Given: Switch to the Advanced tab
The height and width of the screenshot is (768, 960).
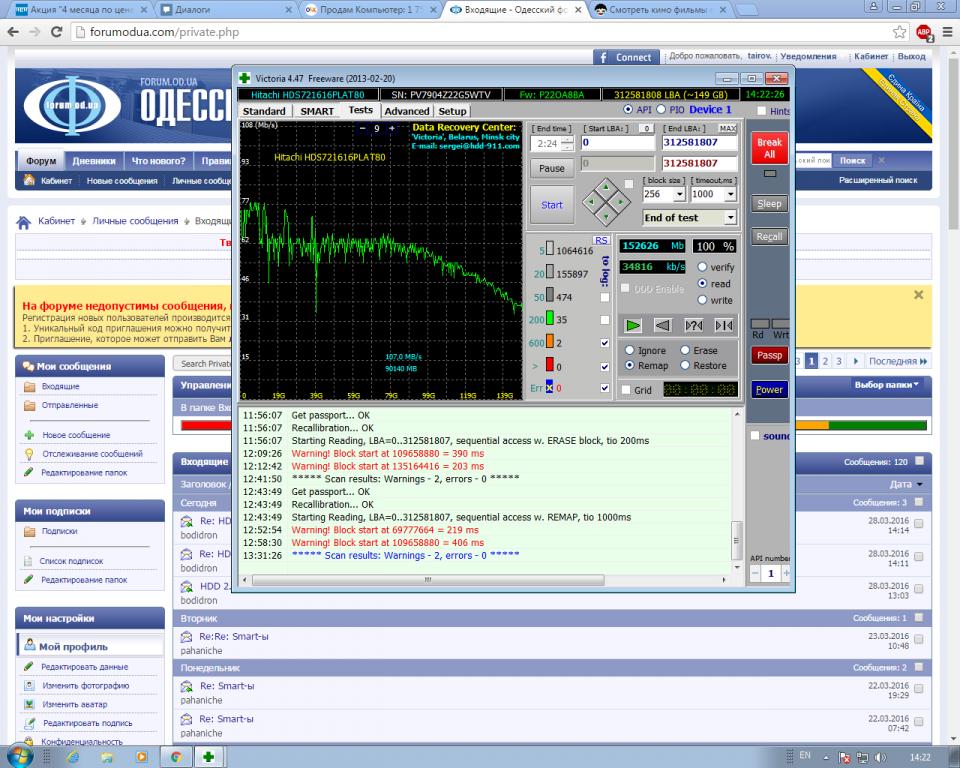Looking at the screenshot, I should coord(407,111).
